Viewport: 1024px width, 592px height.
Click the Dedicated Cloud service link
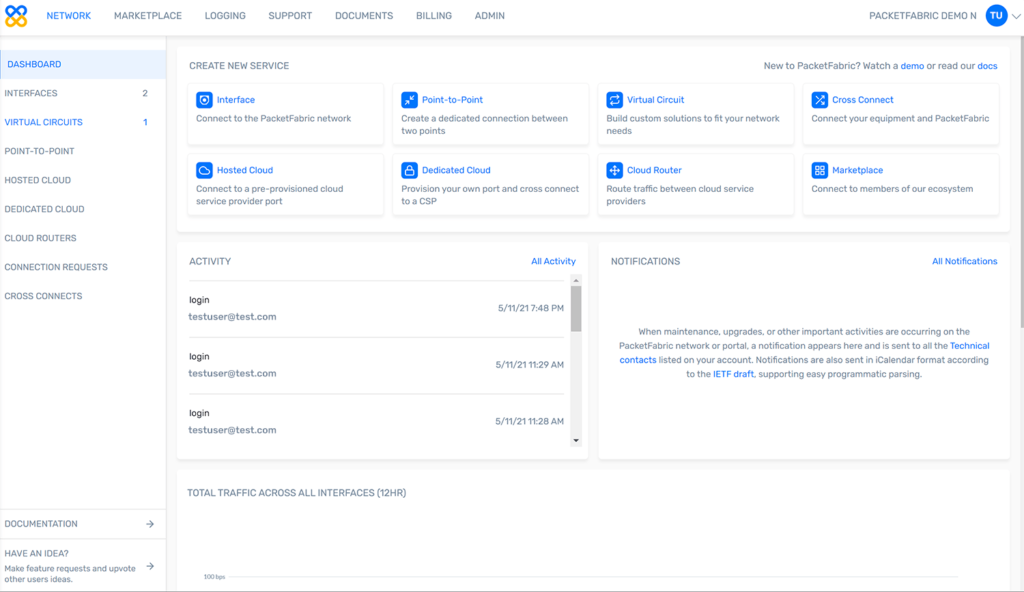click(456, 171)
